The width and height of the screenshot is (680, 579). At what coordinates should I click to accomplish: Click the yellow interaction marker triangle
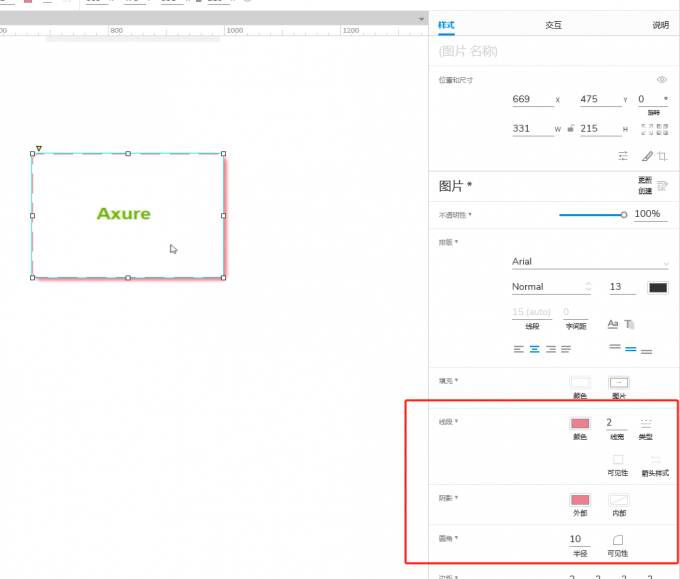click(39, 148)
